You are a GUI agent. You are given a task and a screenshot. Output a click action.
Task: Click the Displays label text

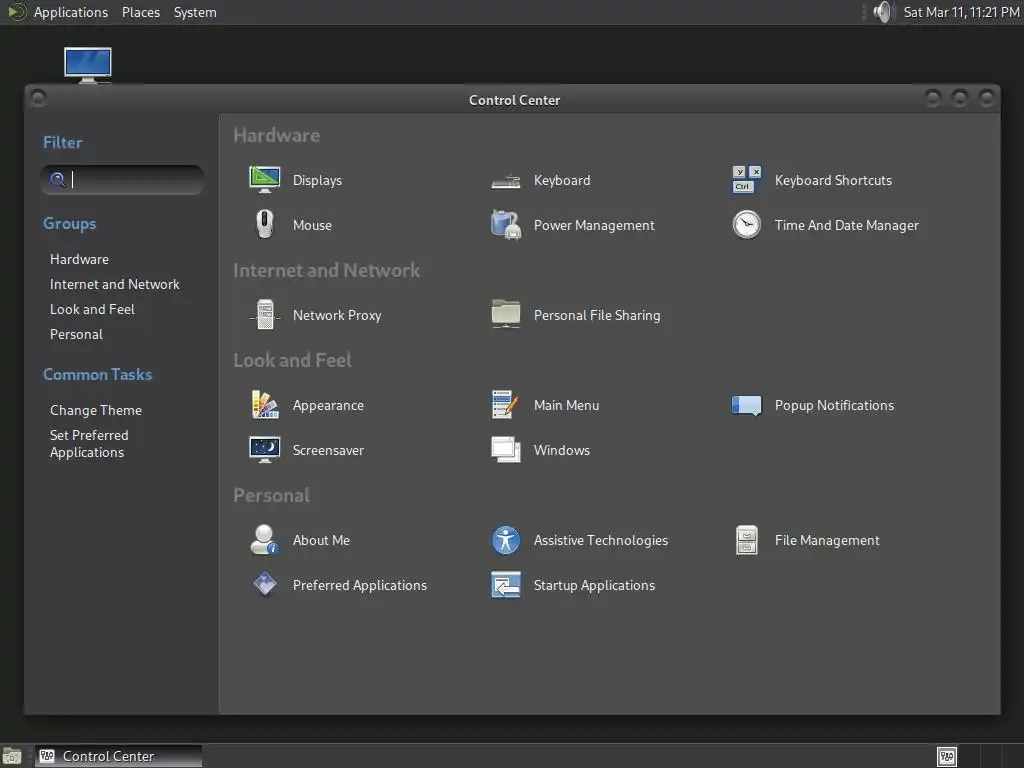(317, 180)
